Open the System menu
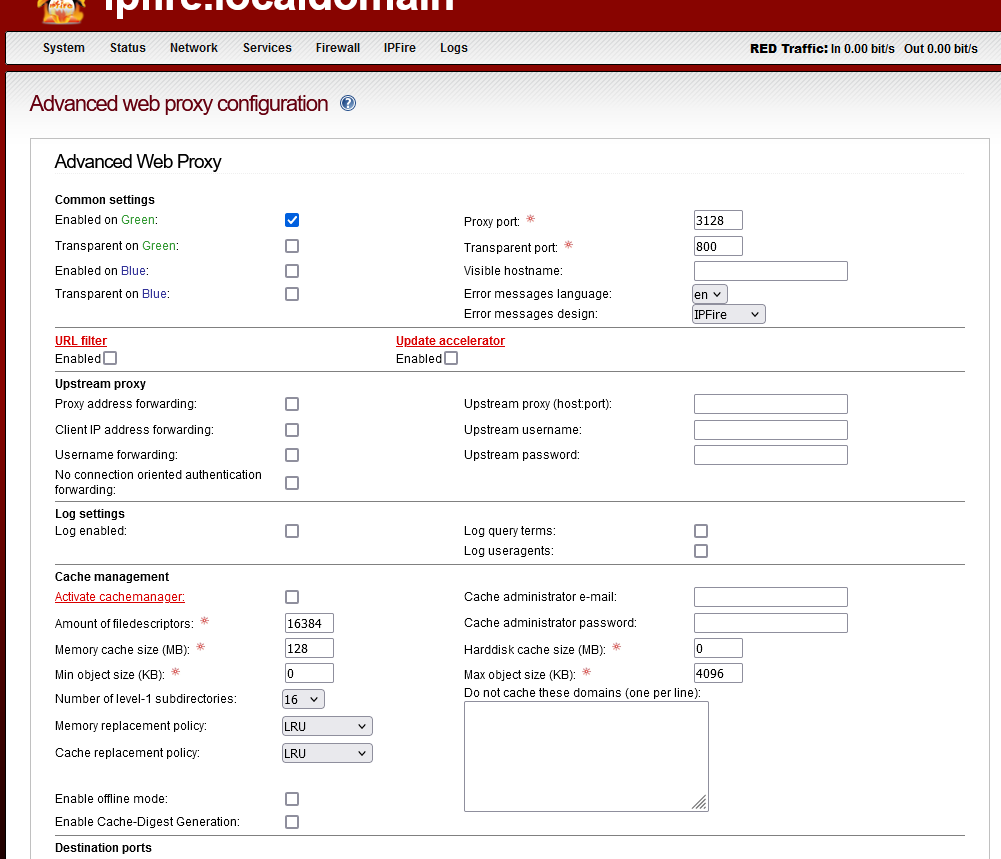 pos(64,48)
